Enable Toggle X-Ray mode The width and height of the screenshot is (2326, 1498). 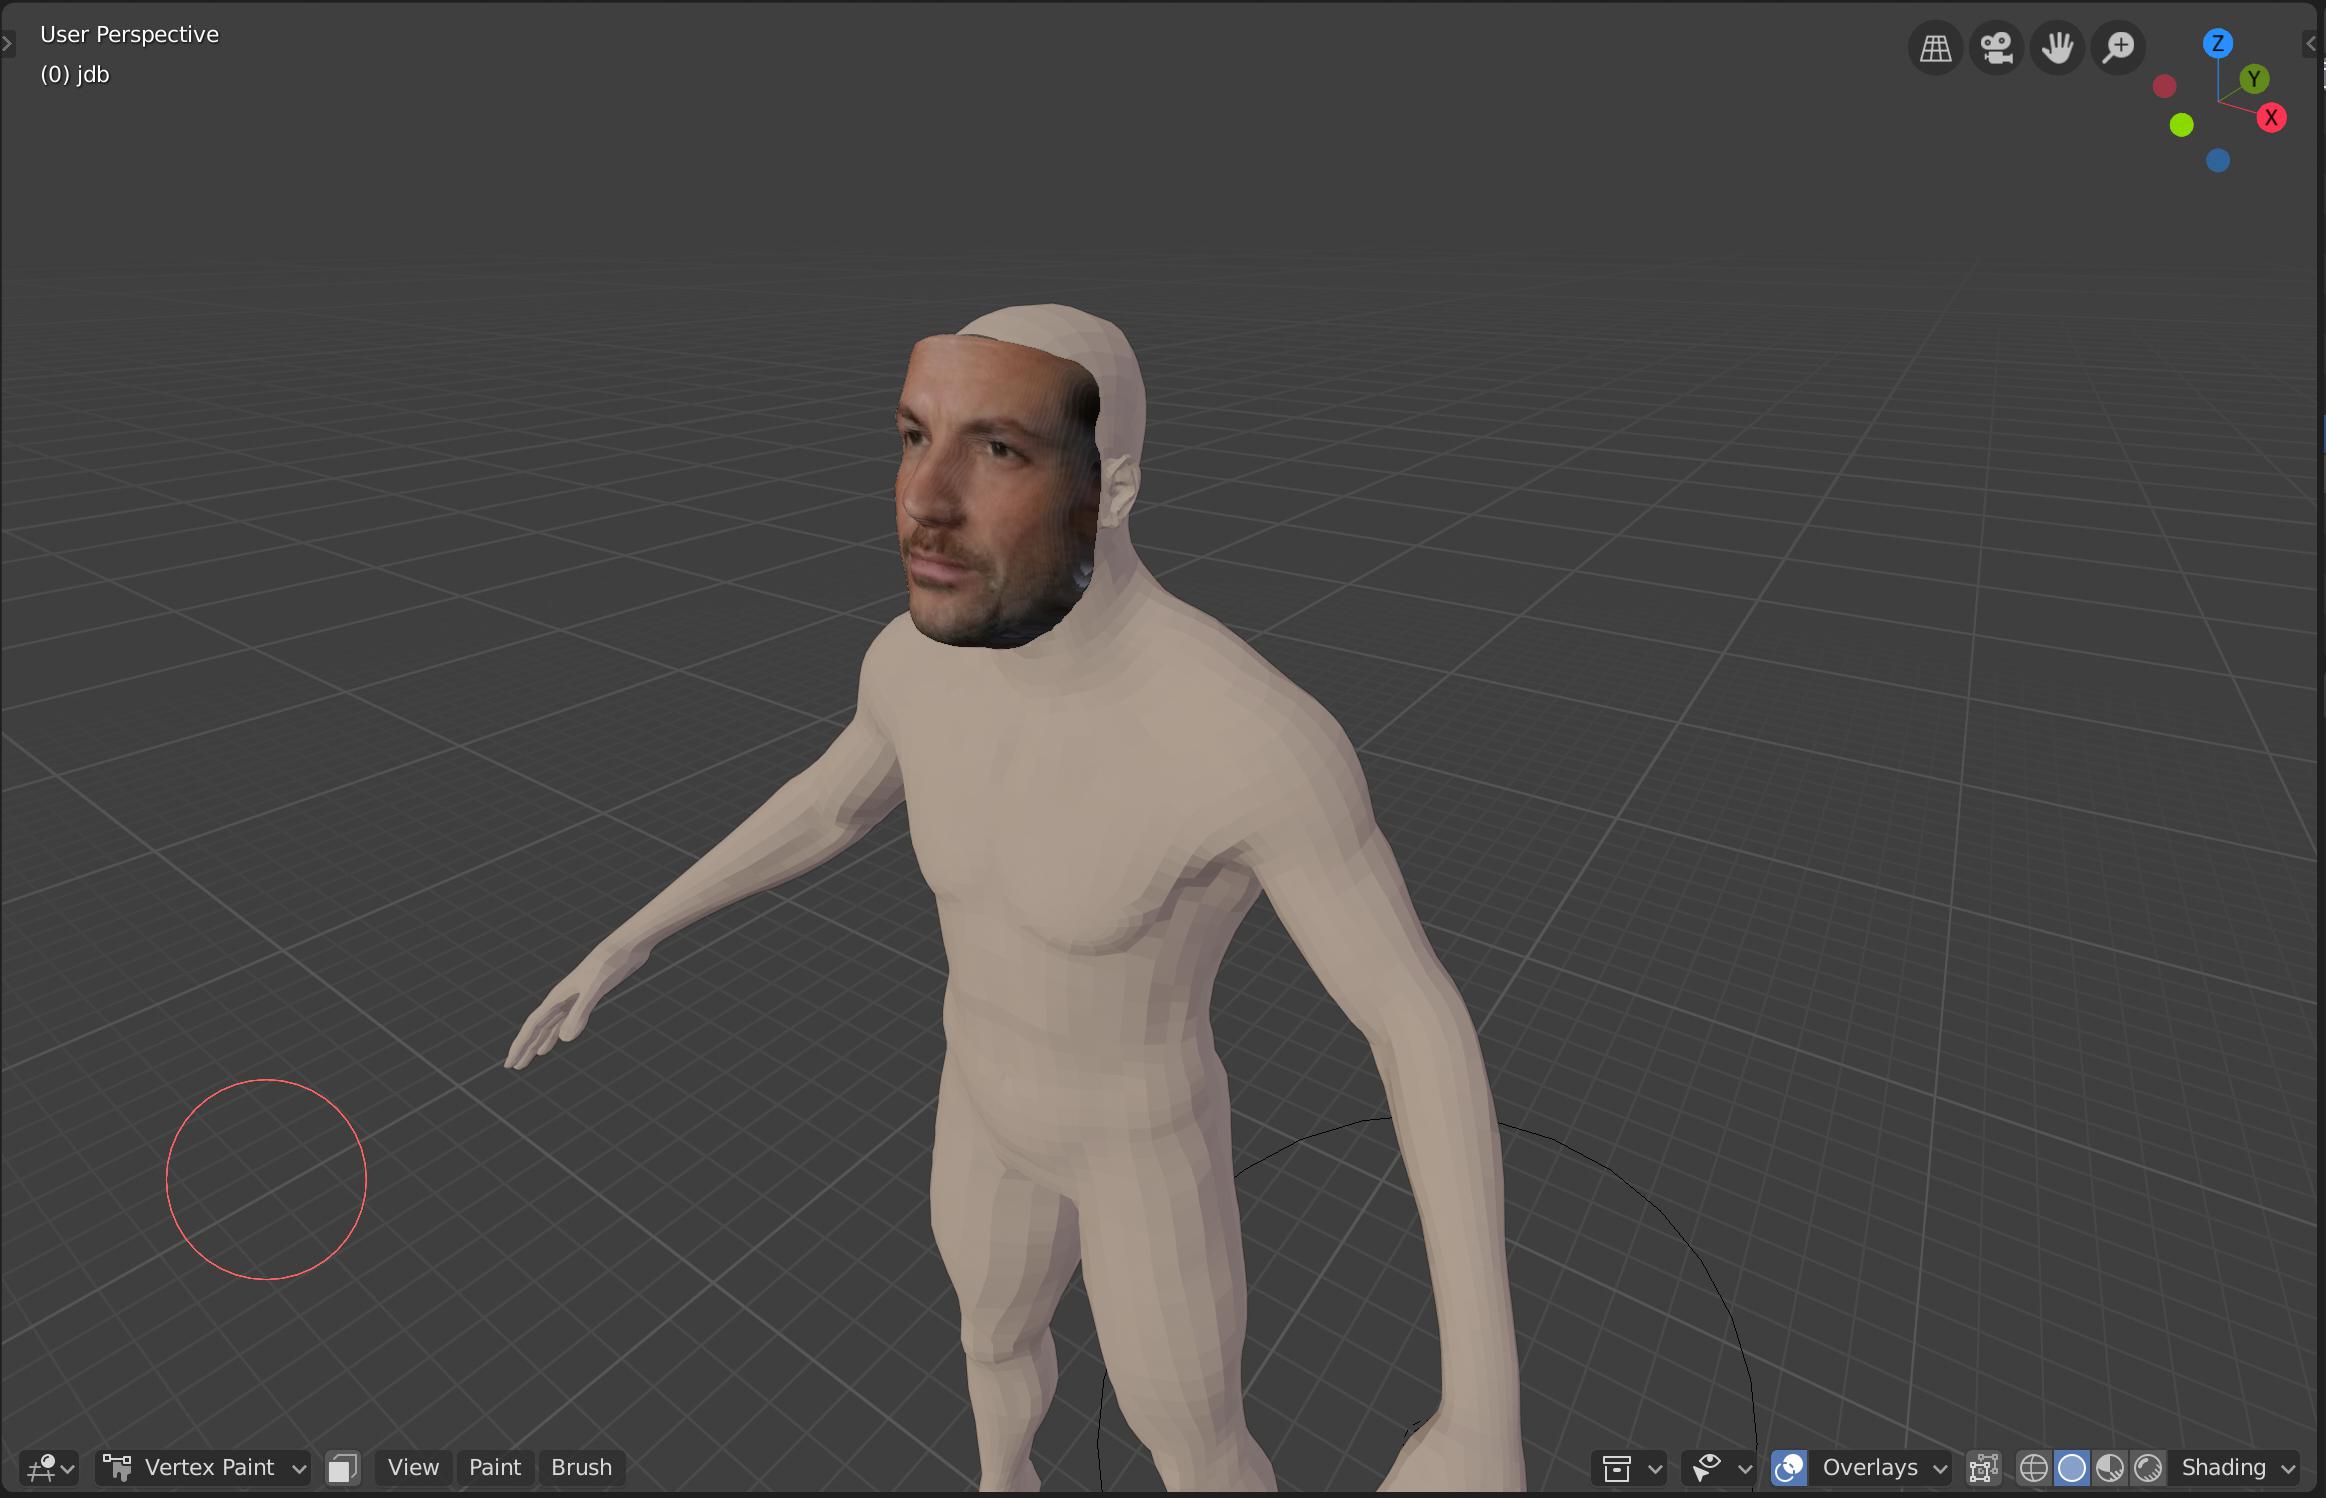click(x=1984, y=1467)
